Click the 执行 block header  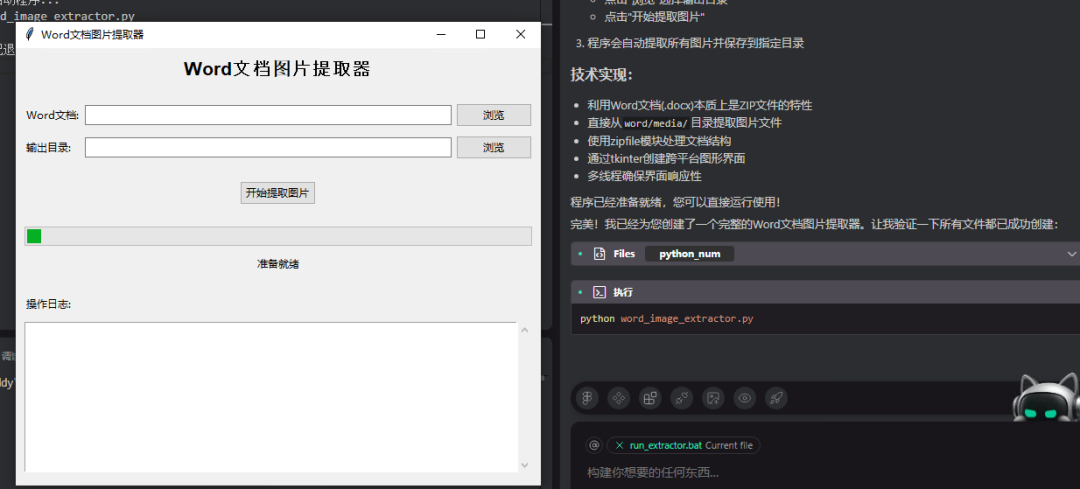click(x=825, y=292)
